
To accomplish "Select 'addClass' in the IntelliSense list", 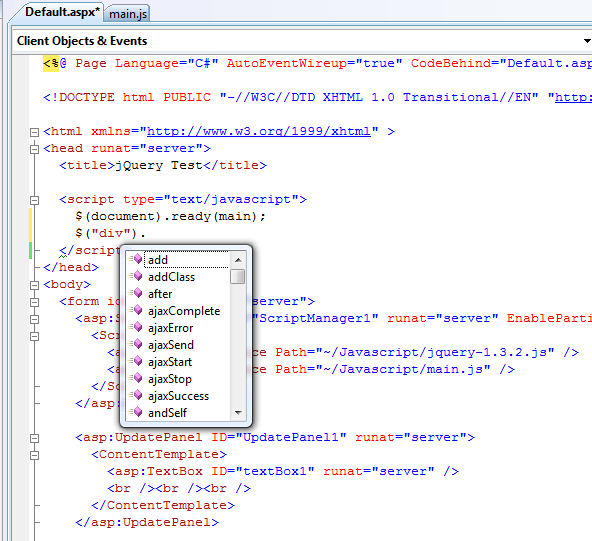I will (171, 277).
